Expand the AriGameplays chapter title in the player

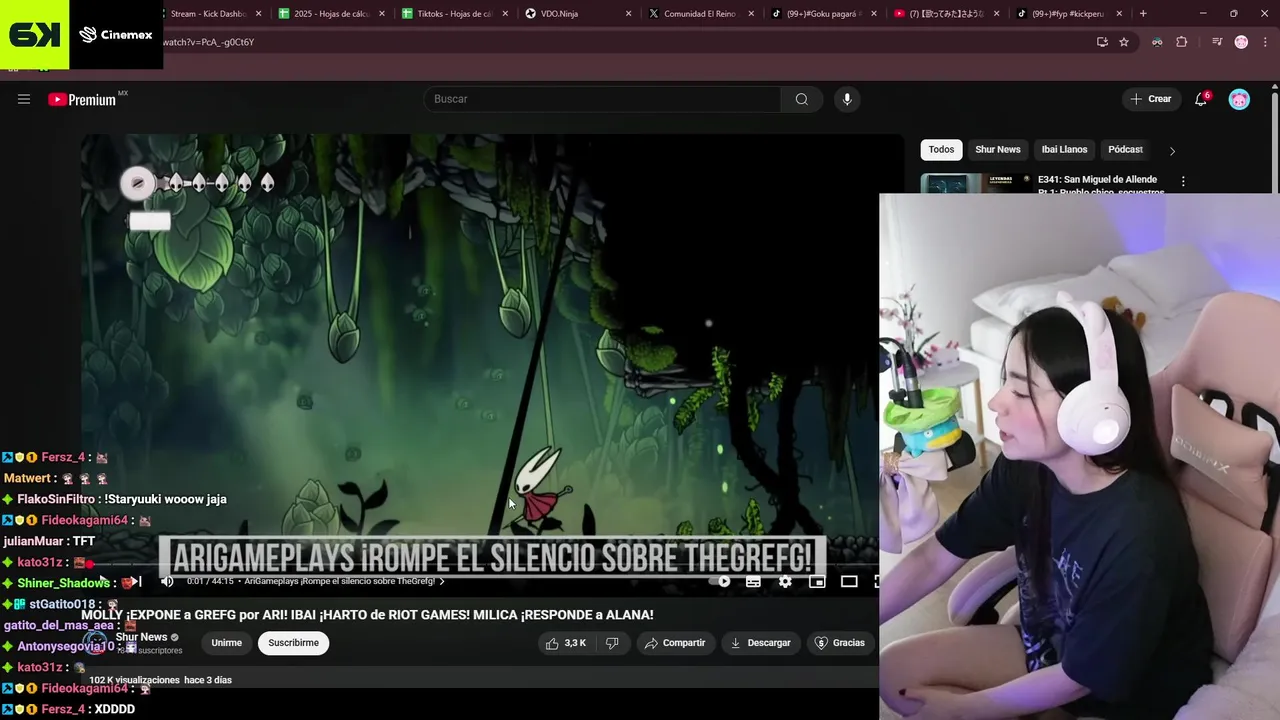(x=345, y=581)
